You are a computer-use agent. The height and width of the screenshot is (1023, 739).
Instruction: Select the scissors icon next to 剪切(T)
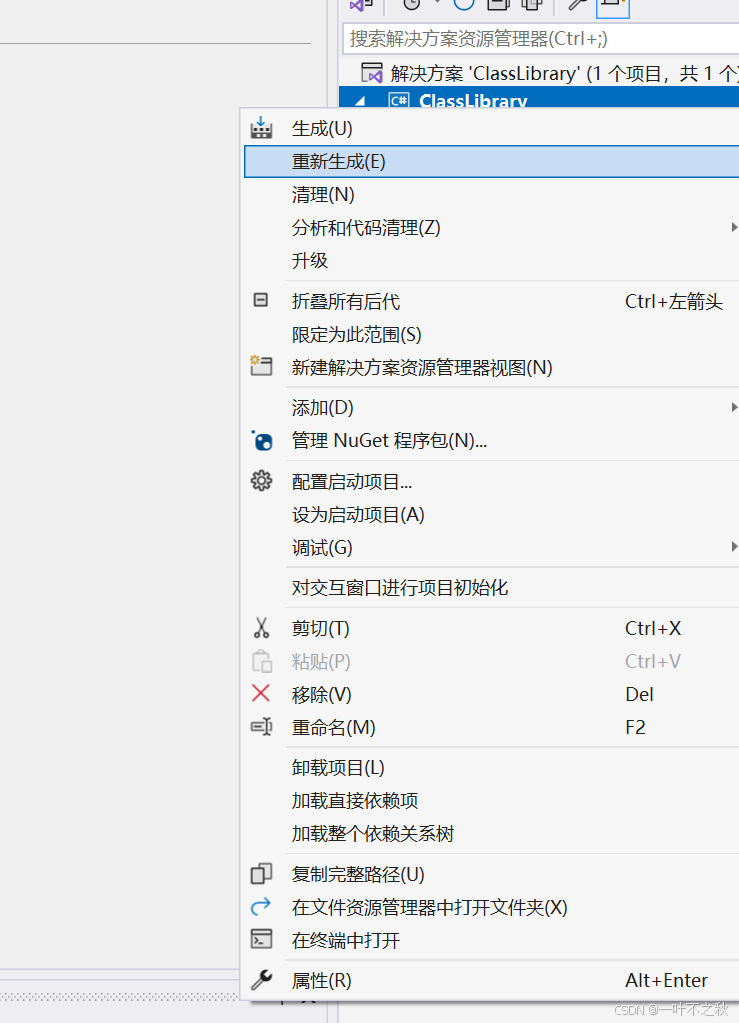261,628
